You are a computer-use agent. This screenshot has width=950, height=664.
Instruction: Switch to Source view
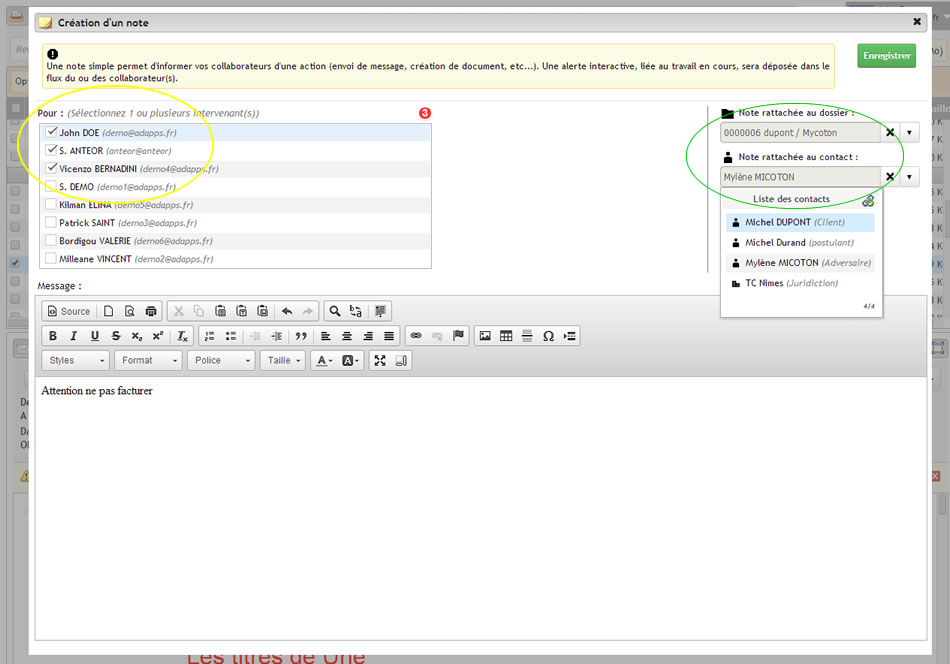(68, 311)
